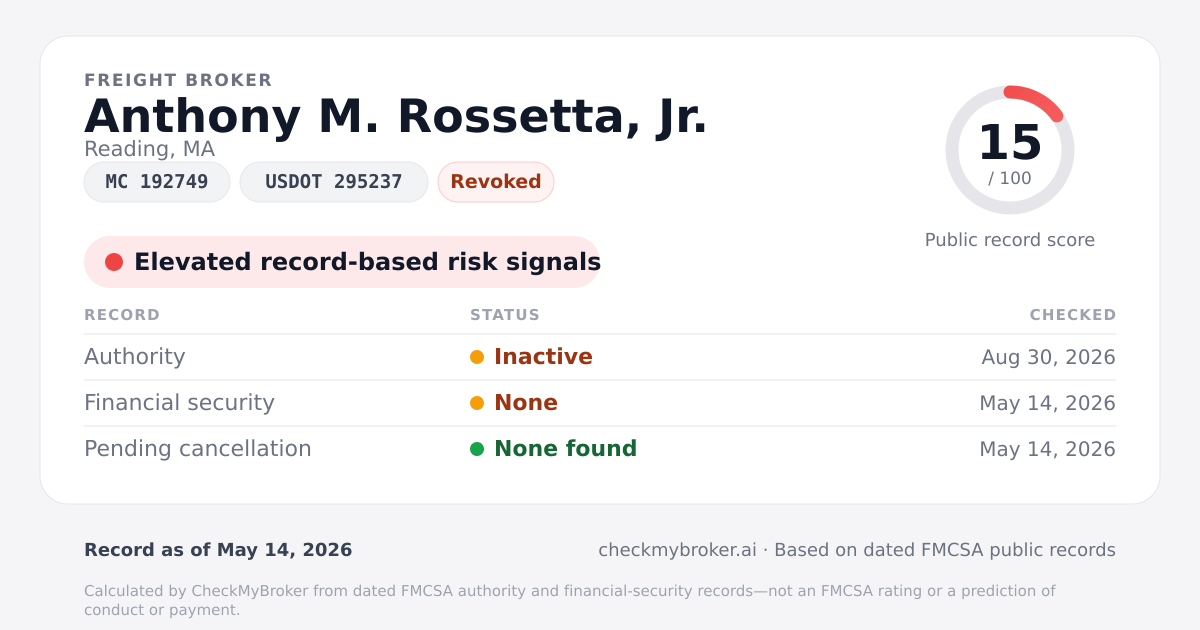Click the Public record score label

coord(1010,240)
